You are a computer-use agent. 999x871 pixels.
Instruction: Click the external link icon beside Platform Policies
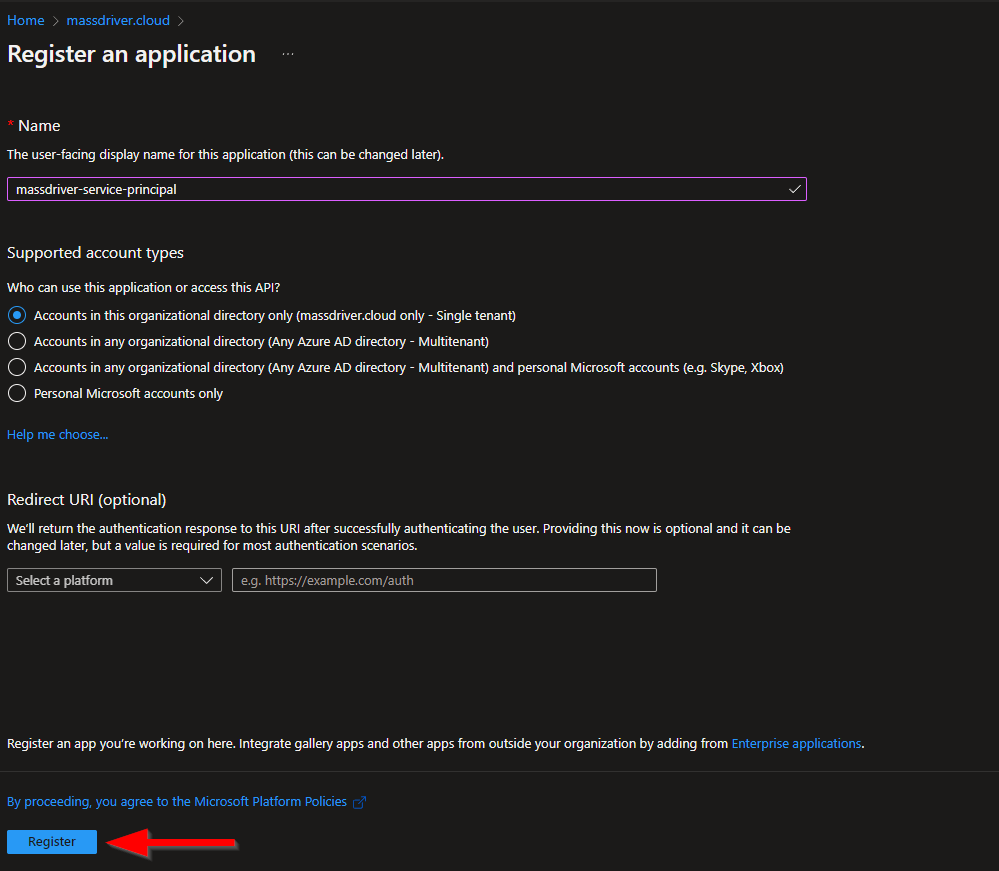(x=359, y=802)
